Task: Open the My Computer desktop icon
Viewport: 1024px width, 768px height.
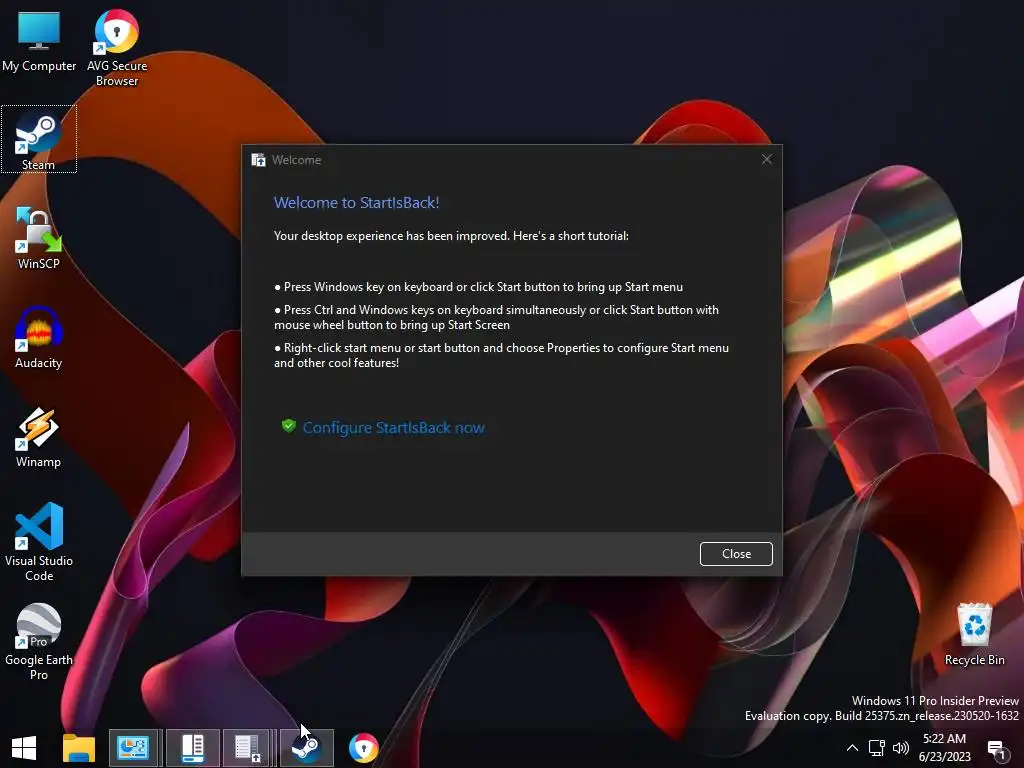Action: (39, 41)
